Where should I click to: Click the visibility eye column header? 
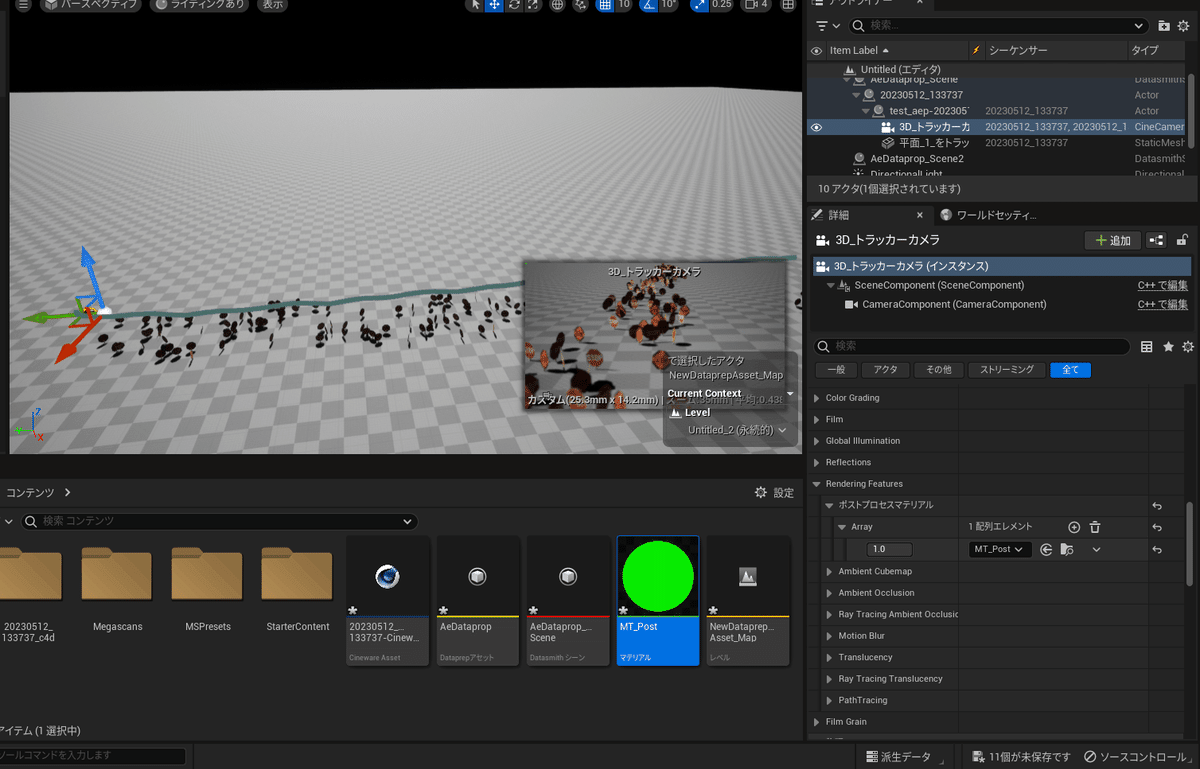[x=817, y=50]
